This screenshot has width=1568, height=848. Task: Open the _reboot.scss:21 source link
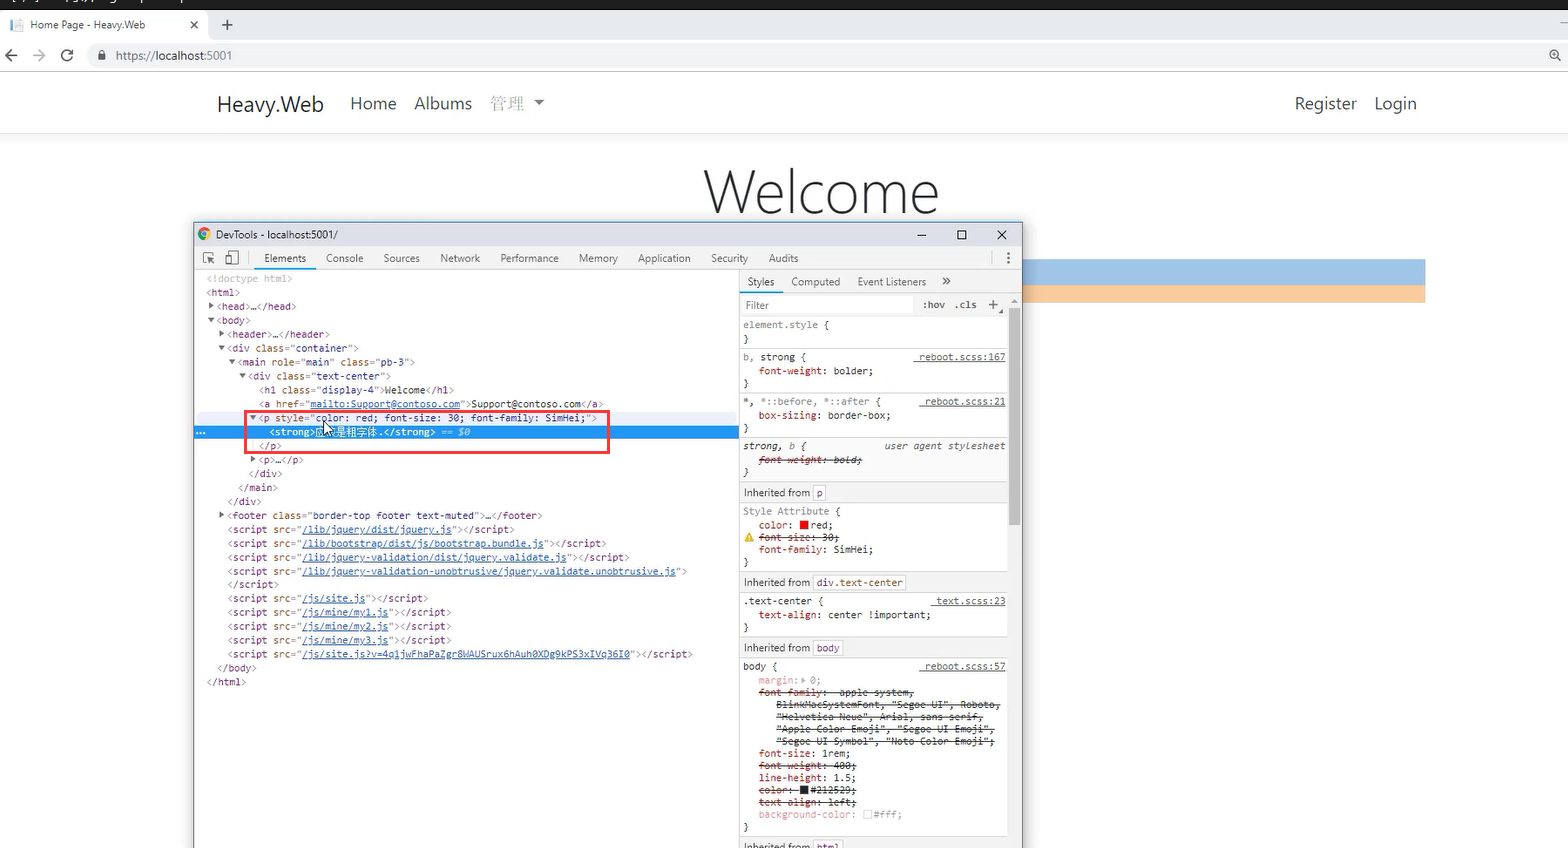963,401
